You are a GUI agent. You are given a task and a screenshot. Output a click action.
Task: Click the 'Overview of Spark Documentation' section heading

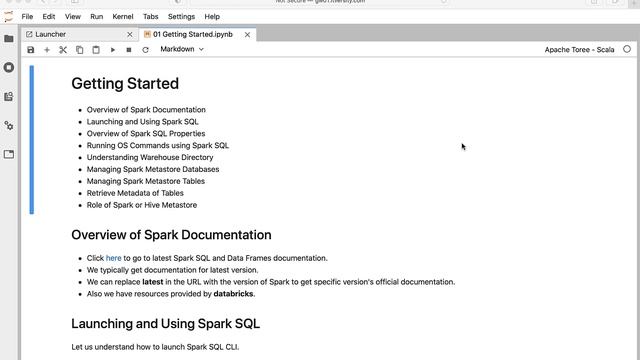click(x=171, y=235)
